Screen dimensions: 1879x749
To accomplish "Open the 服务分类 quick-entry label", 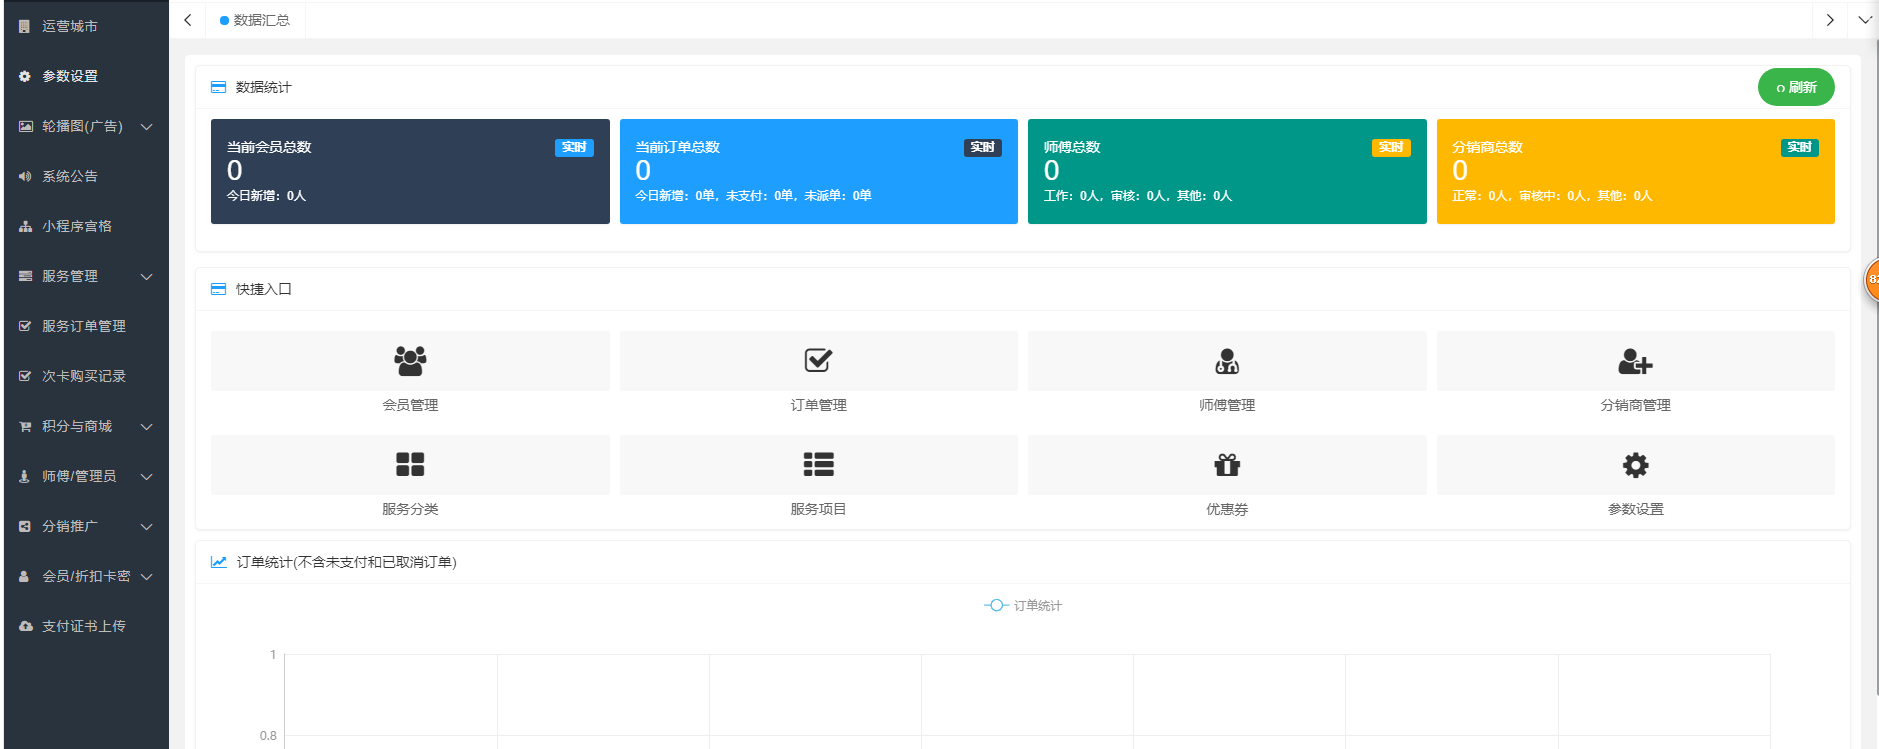I will coord(410,509).
